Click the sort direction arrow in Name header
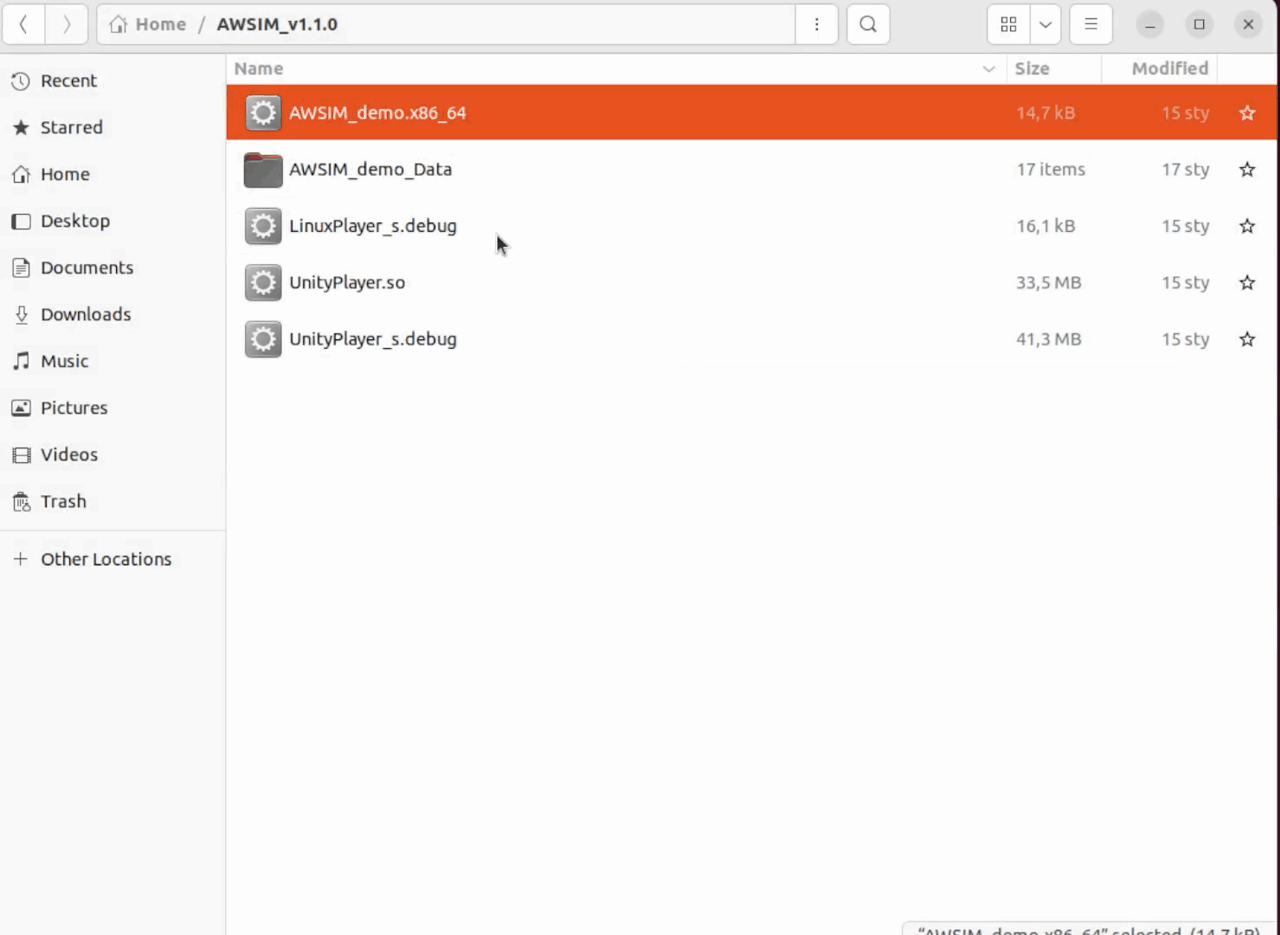The image size is (1280, 935). coord(989,69)
